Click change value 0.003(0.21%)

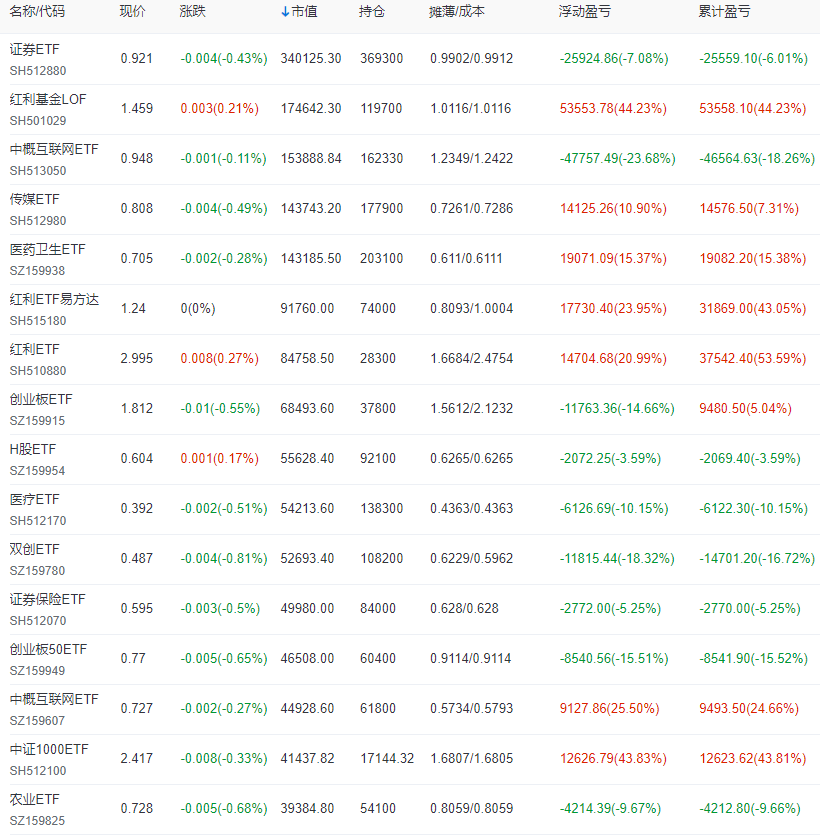coord(220,108)
